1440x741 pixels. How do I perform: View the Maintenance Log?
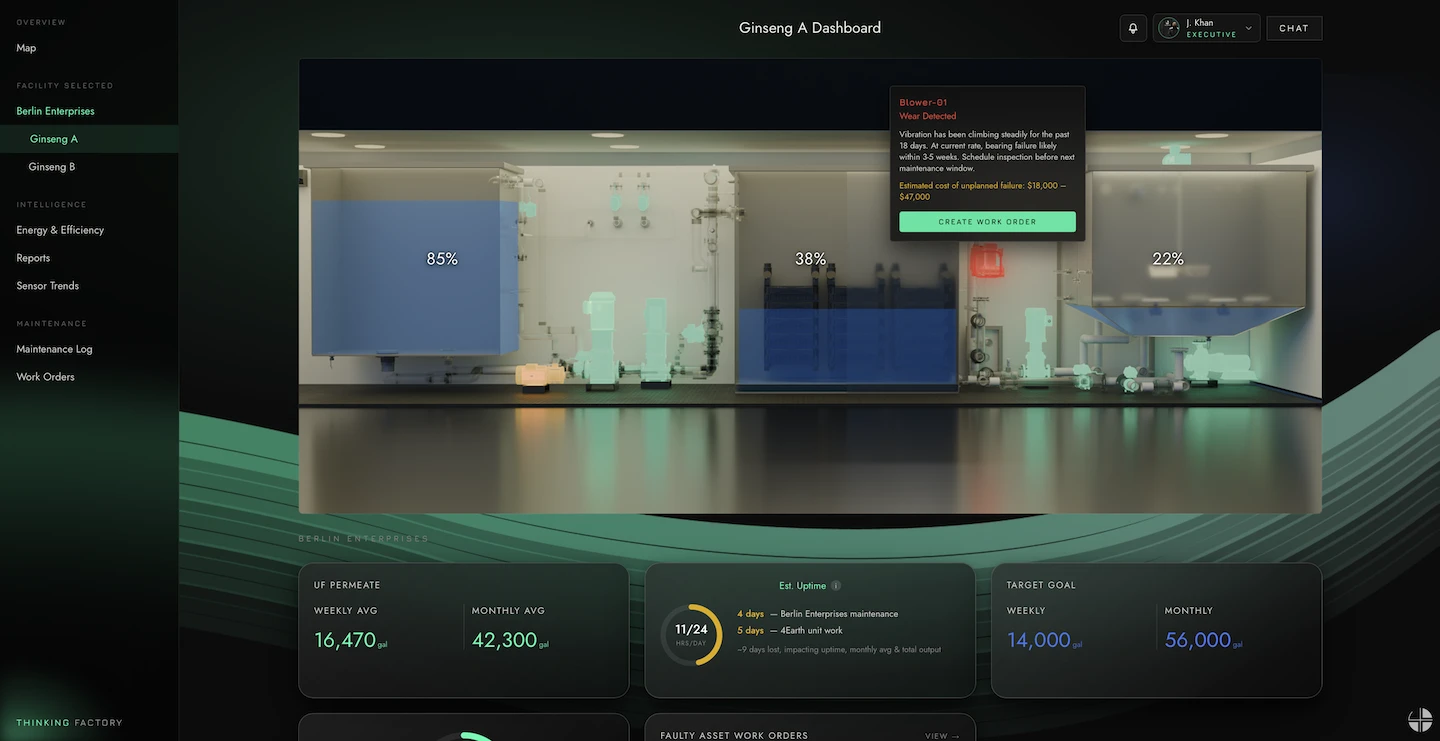pyautogui.click(x=54, y=349)
